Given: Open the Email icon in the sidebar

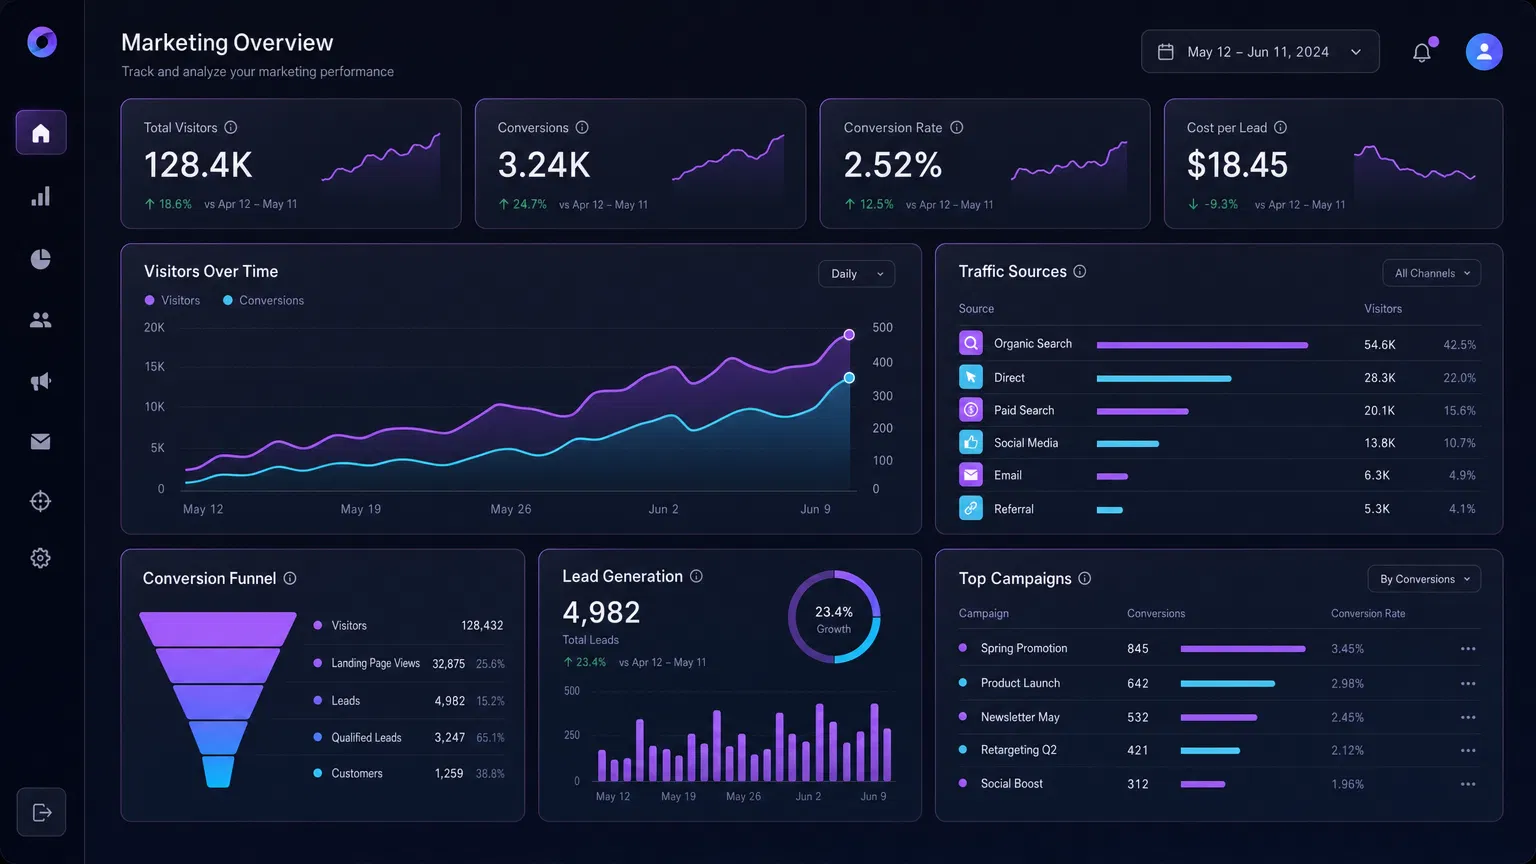Looking at the screenshot, I should point(40,441).
